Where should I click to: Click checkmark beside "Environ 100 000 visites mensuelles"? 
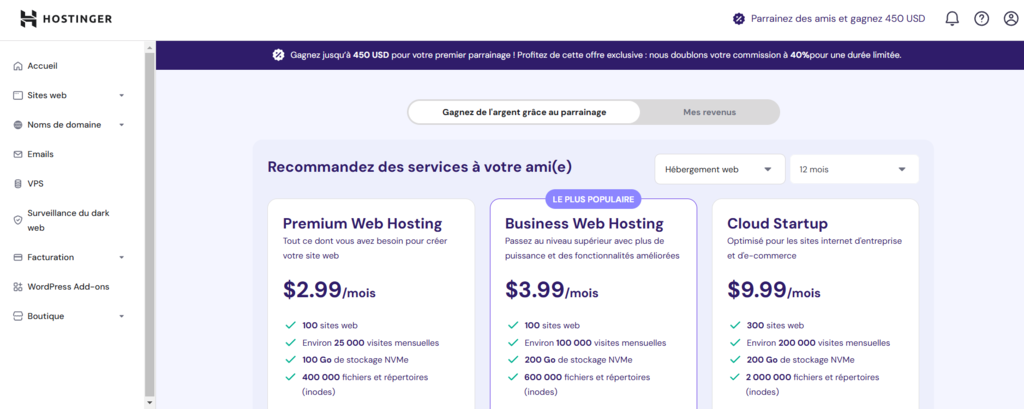coord(511,343)
